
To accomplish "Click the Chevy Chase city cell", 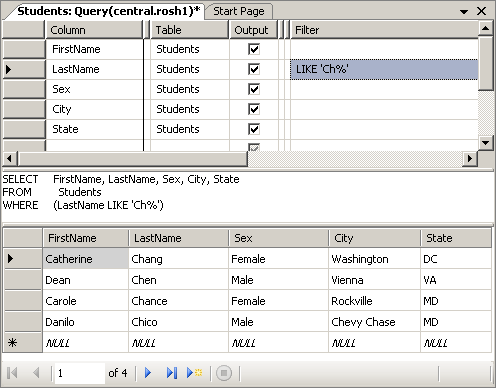I will [x=374, y=322].
